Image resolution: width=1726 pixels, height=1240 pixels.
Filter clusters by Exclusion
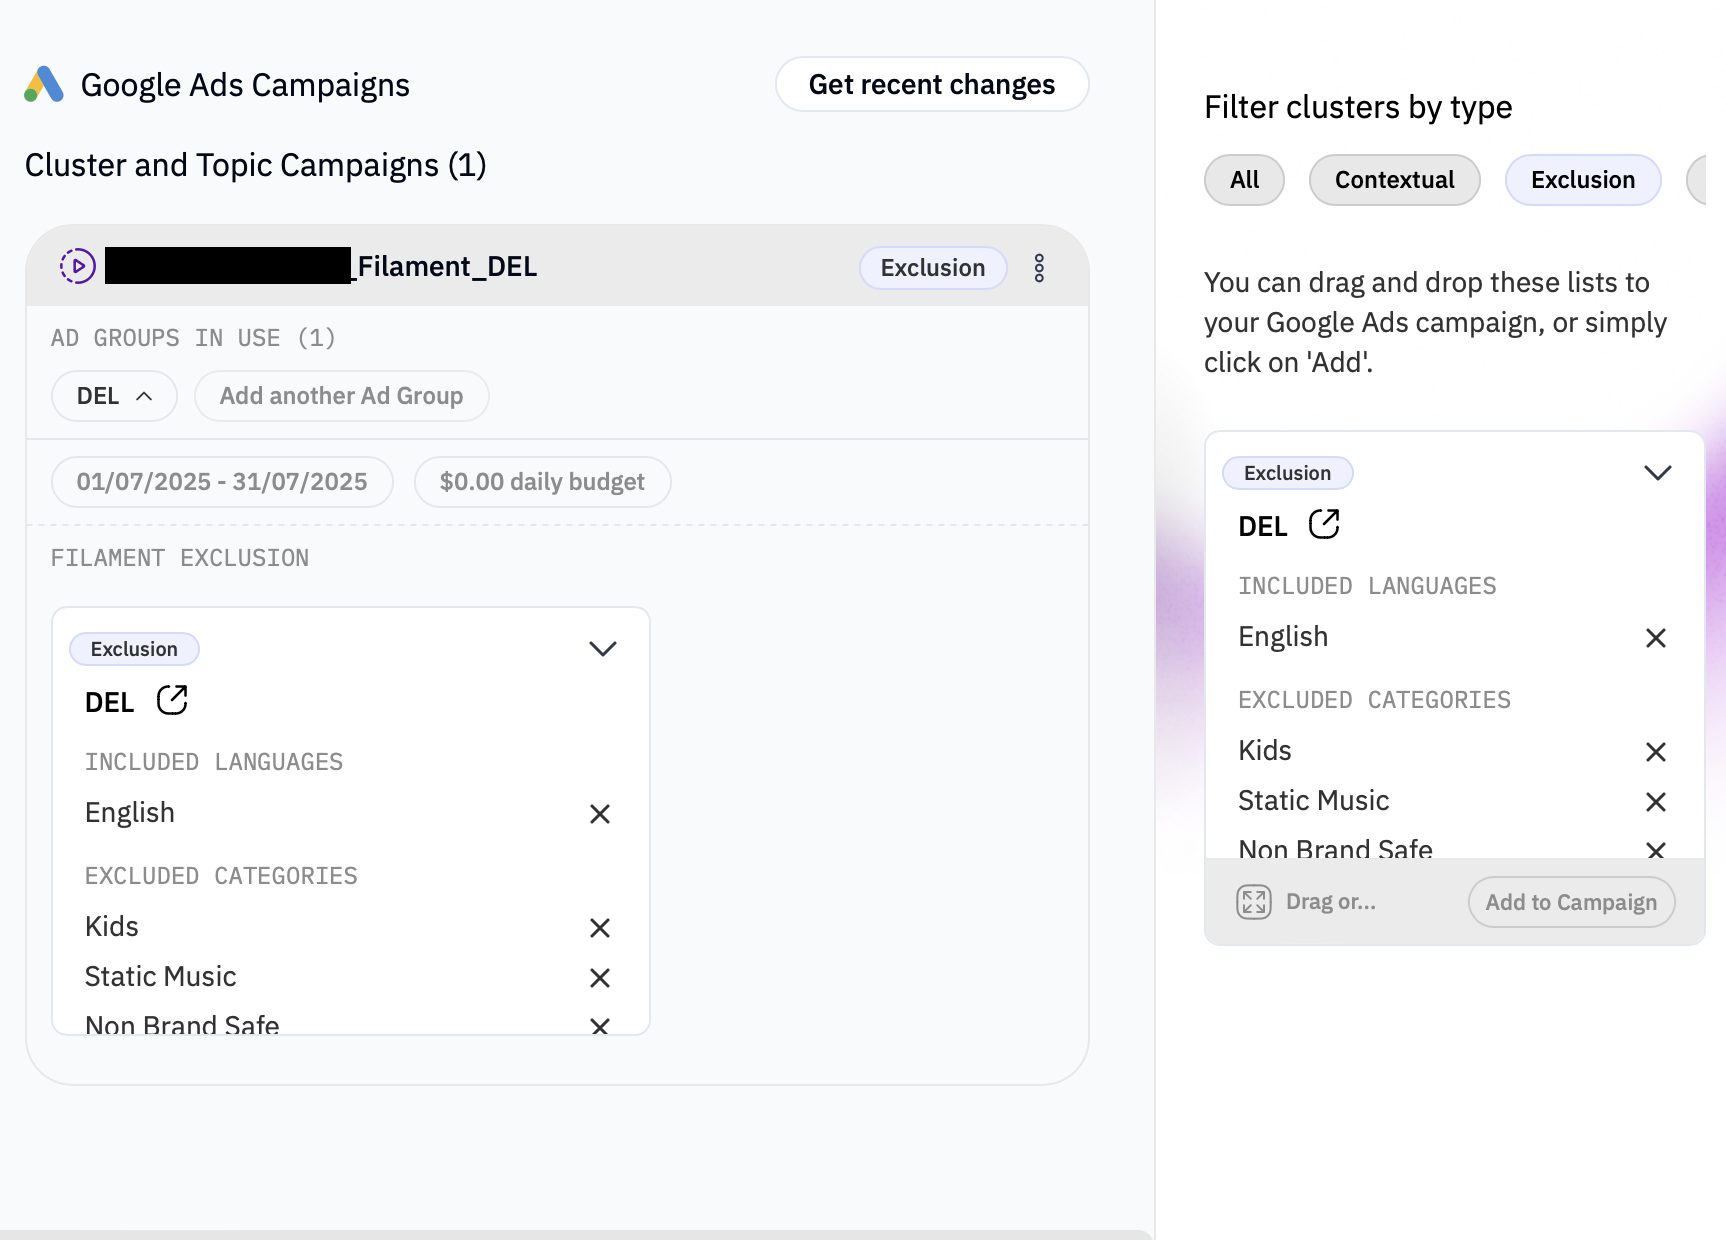pyautogui.click(x=1583, y=180)
